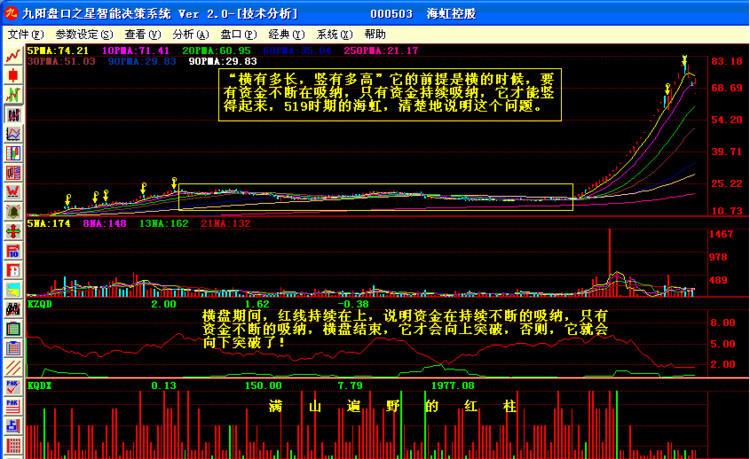Open the 参数设定(S) menu
The image size is (750, 459).
coord(84,34)
